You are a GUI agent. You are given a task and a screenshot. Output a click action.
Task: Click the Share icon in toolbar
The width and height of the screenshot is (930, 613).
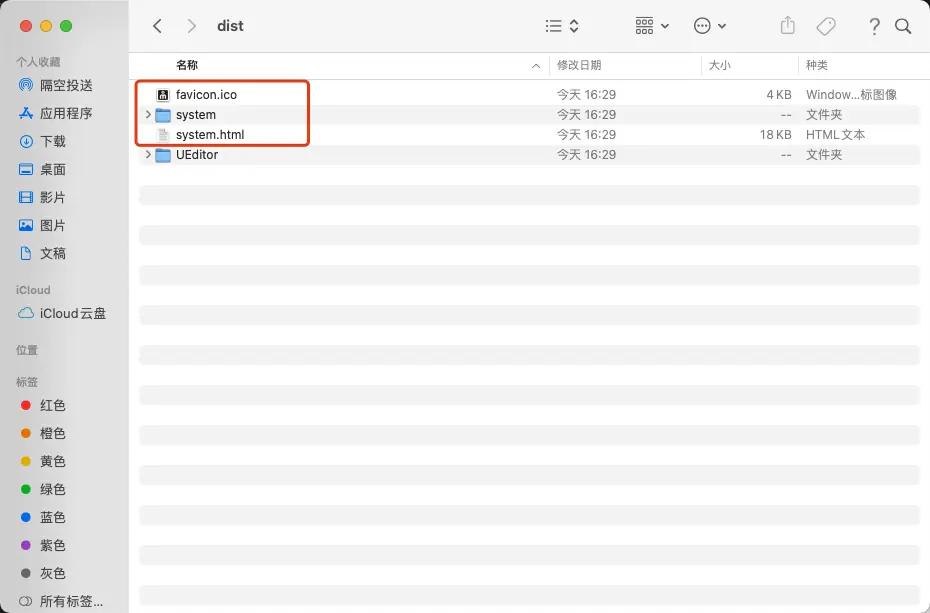point(787,25)
